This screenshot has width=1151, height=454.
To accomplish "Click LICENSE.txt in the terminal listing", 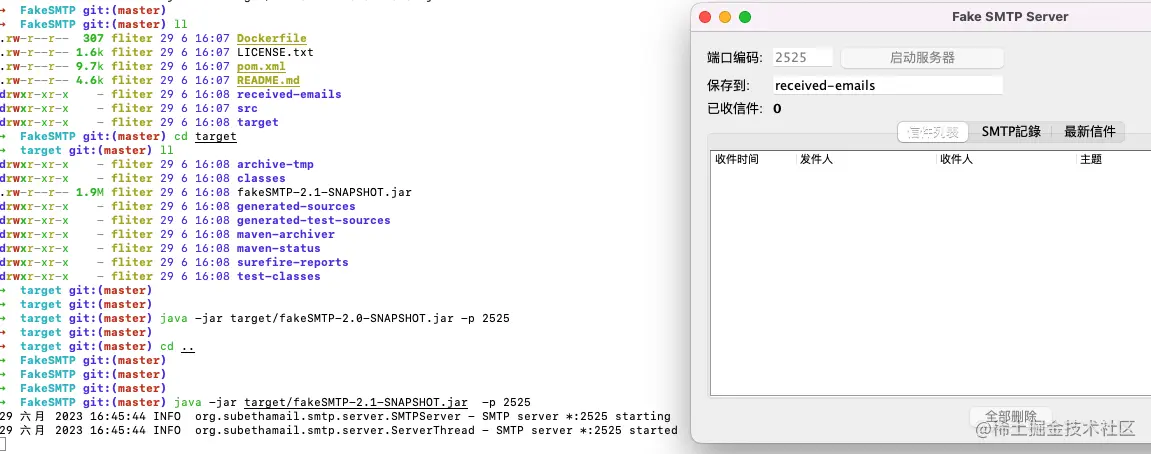I will (275, 52).
